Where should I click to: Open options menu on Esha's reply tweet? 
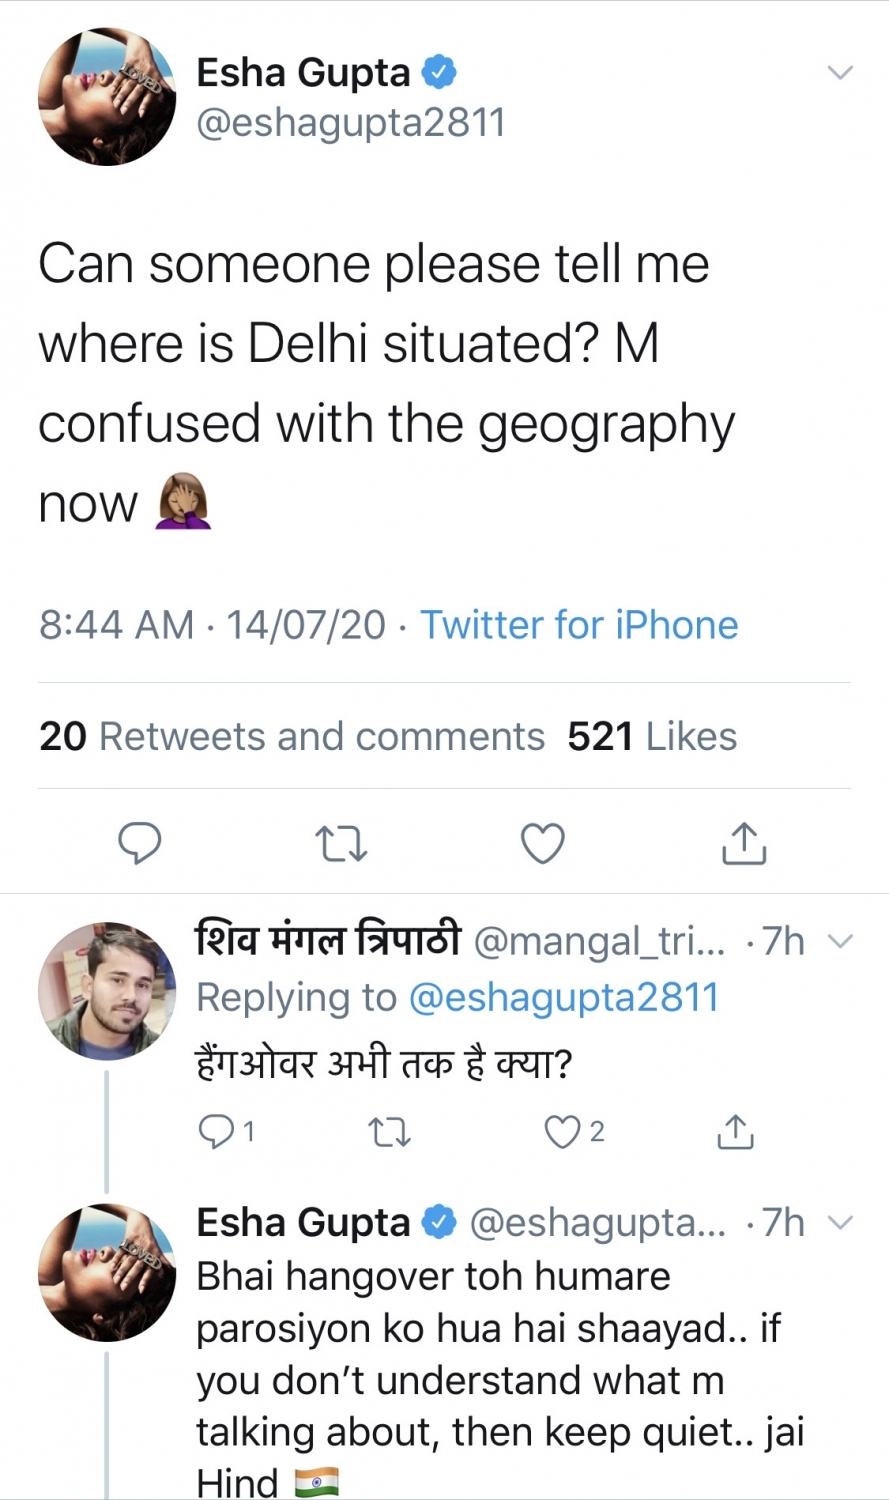pos(840,1221)
